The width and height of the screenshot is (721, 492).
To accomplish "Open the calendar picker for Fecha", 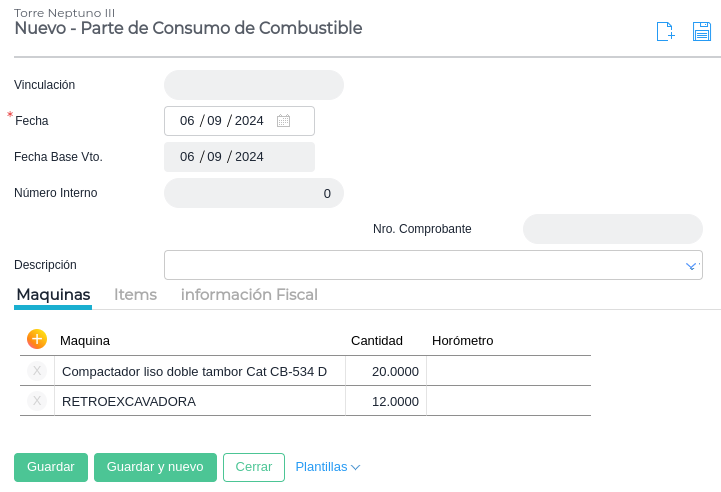I will 283,121.
